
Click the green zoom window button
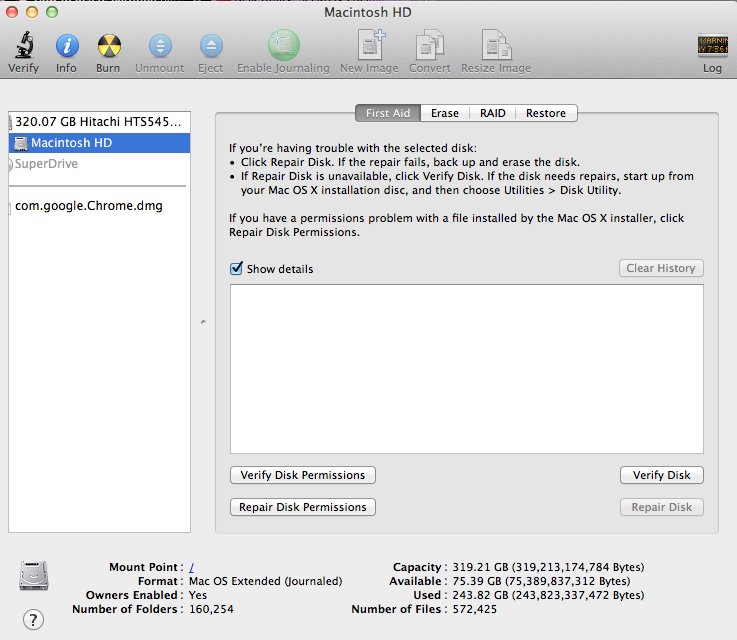coord(52,12)
